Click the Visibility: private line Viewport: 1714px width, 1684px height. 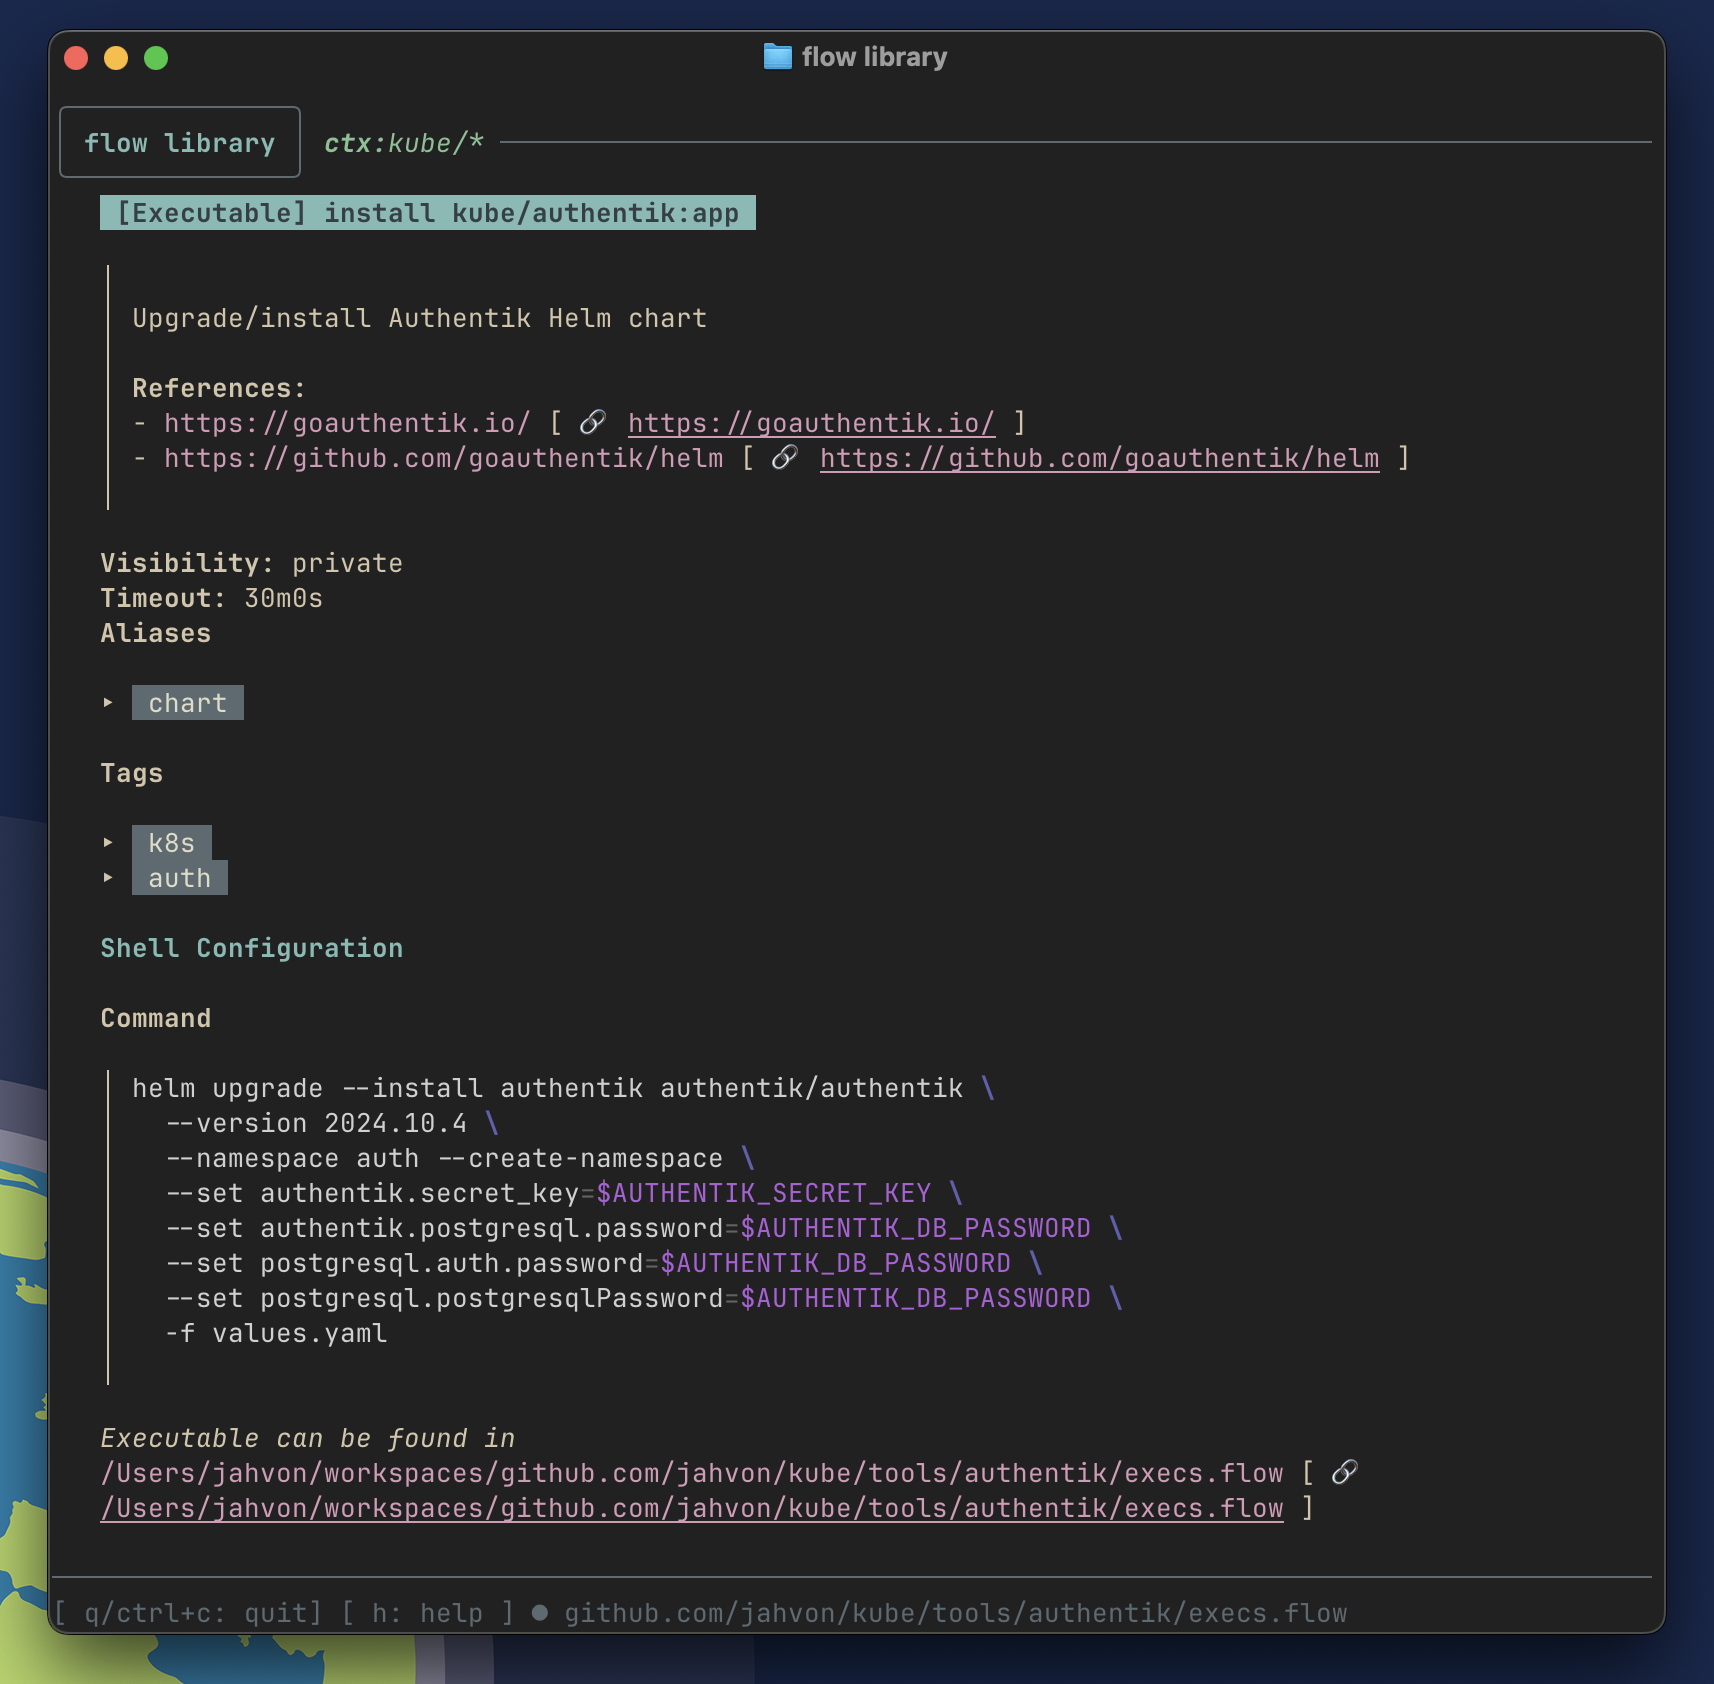[252, 563]
